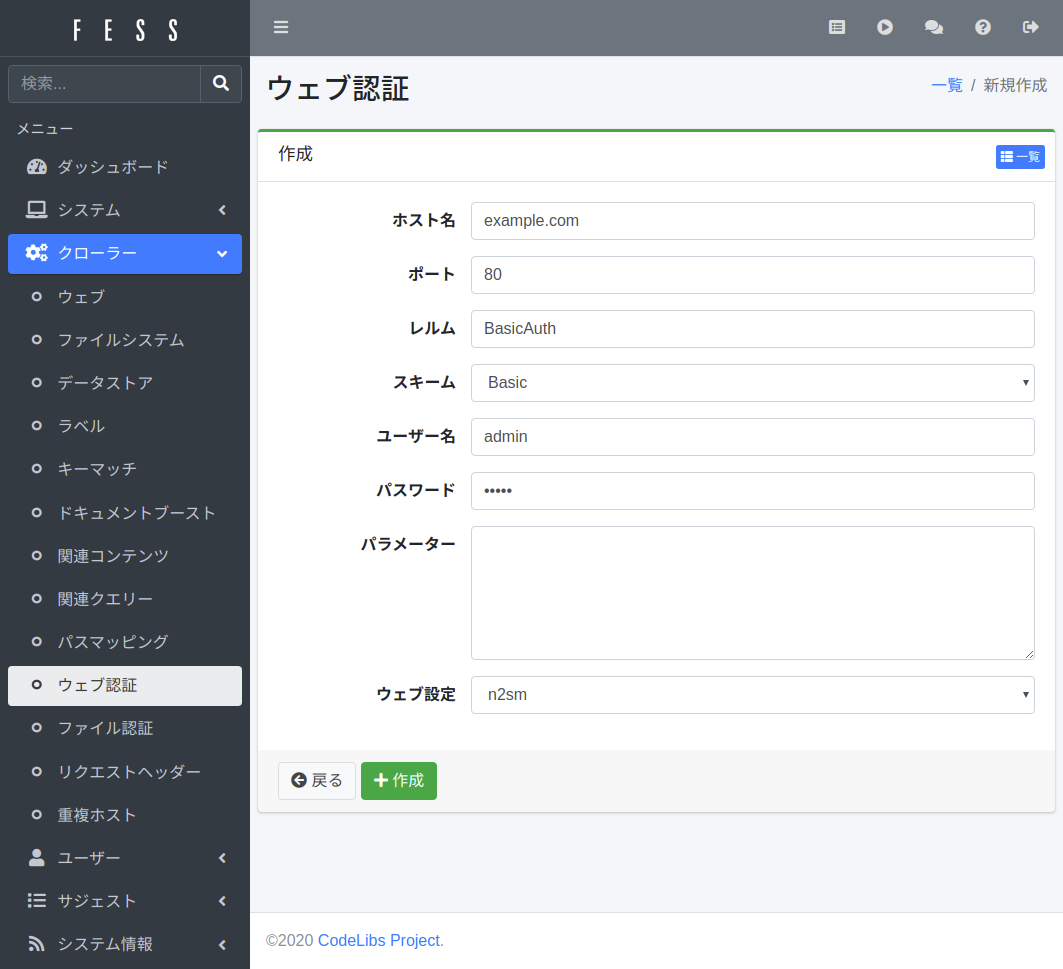Open the navigation sidebar toggle (hamburger icon)
Screen dimensions: 1063x969
click(x=281, y=27)
